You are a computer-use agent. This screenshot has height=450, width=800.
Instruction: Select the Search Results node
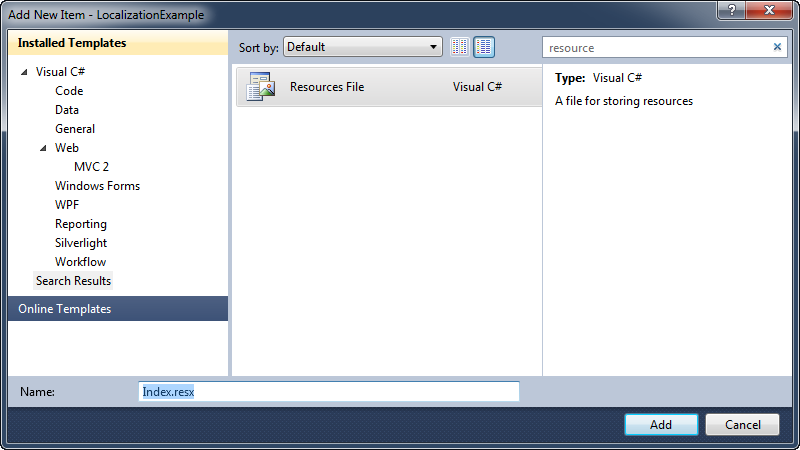click(x=73, y=281)
